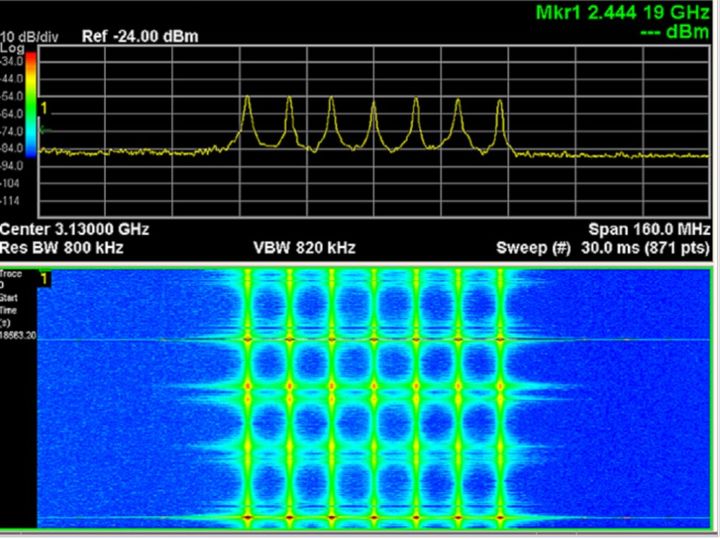The image size is (720, 539).
Task: Click the Res BW 800 kHz setting
Action: 62,248
